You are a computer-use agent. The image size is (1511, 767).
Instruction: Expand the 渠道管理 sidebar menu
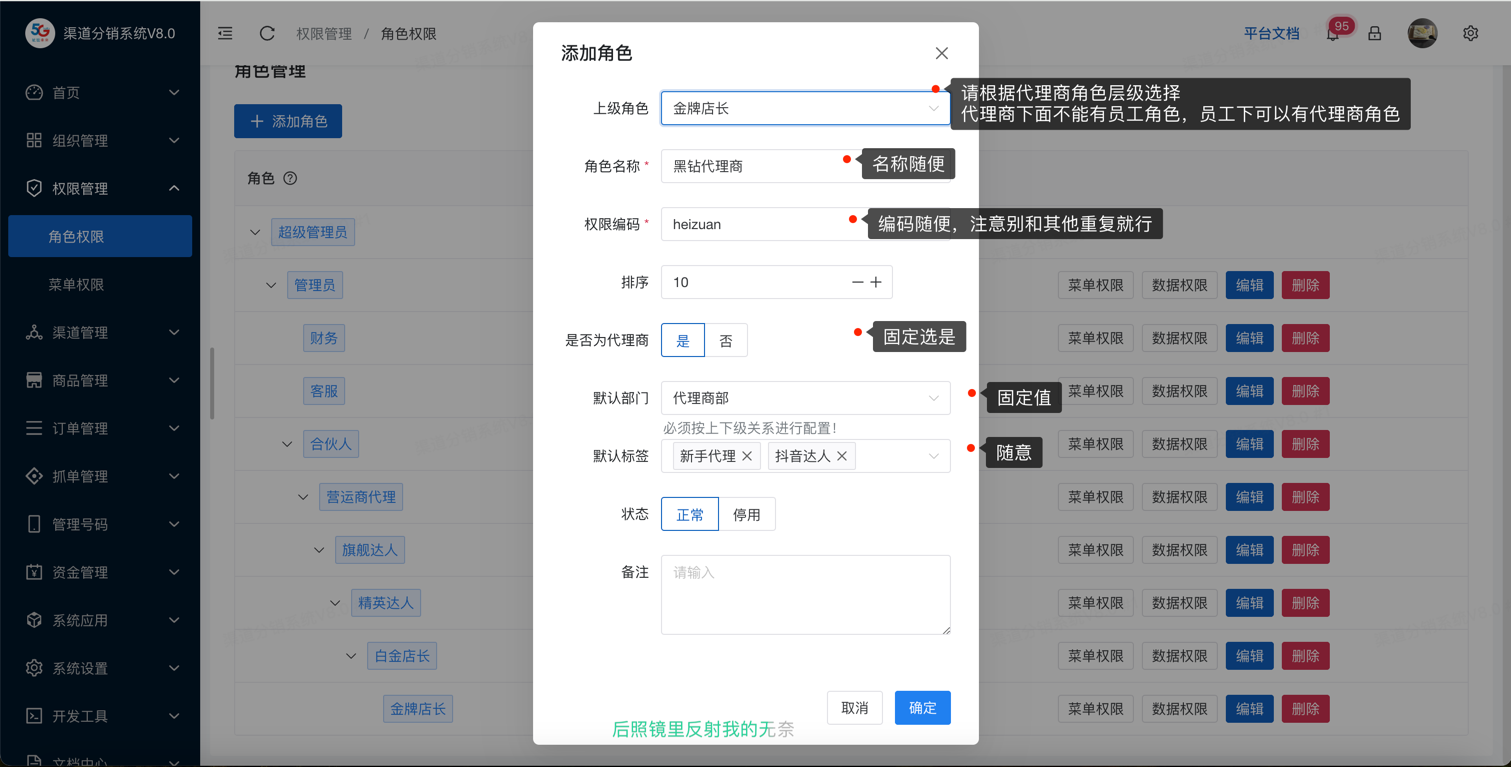[100, 333]
